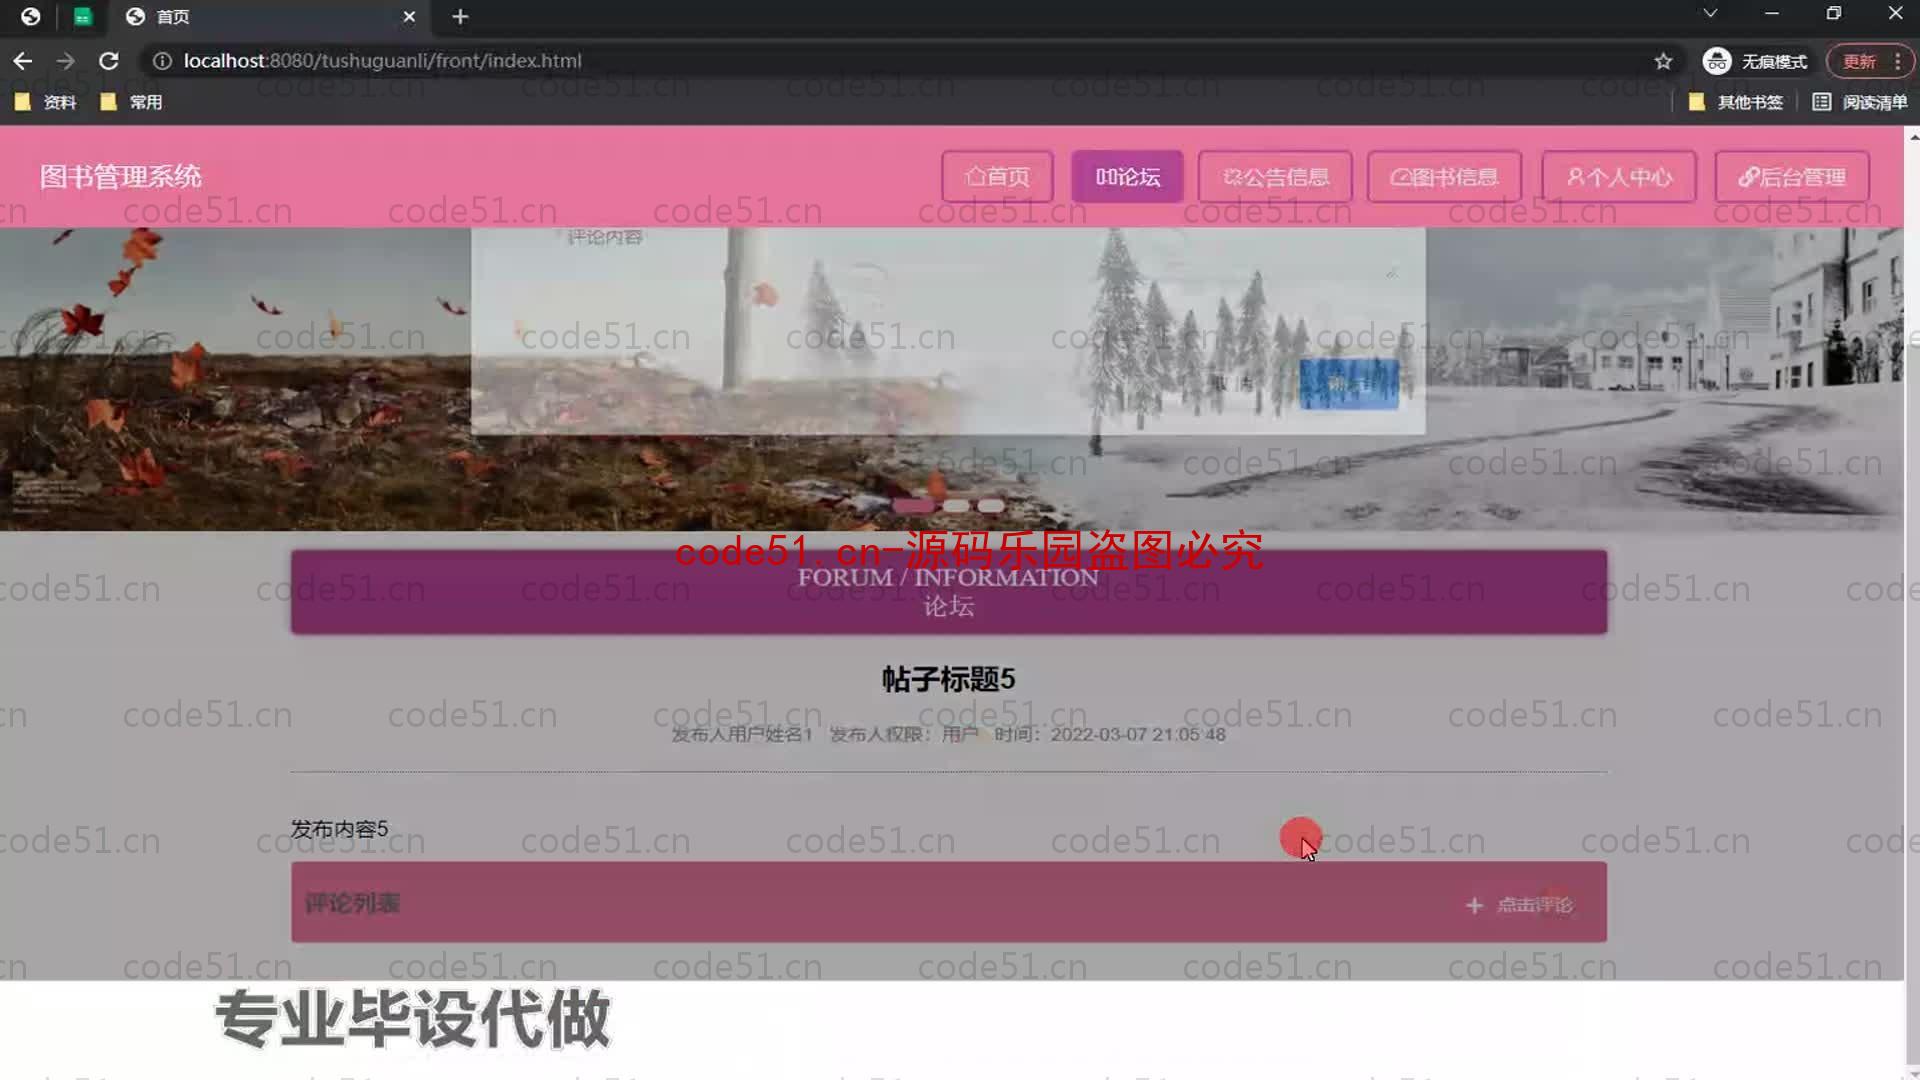
Task: Click the post time 2022-03-07 21:05:48
Action: tap(1138, 734)
